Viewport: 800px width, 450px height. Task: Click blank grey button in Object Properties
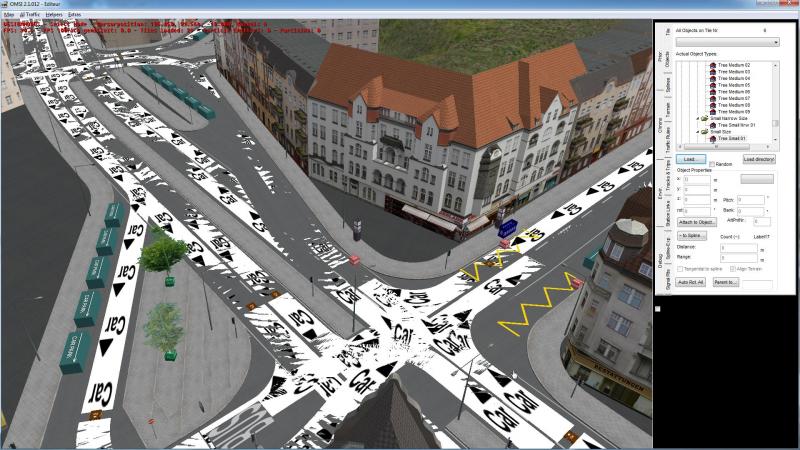[x=757, y=179]
